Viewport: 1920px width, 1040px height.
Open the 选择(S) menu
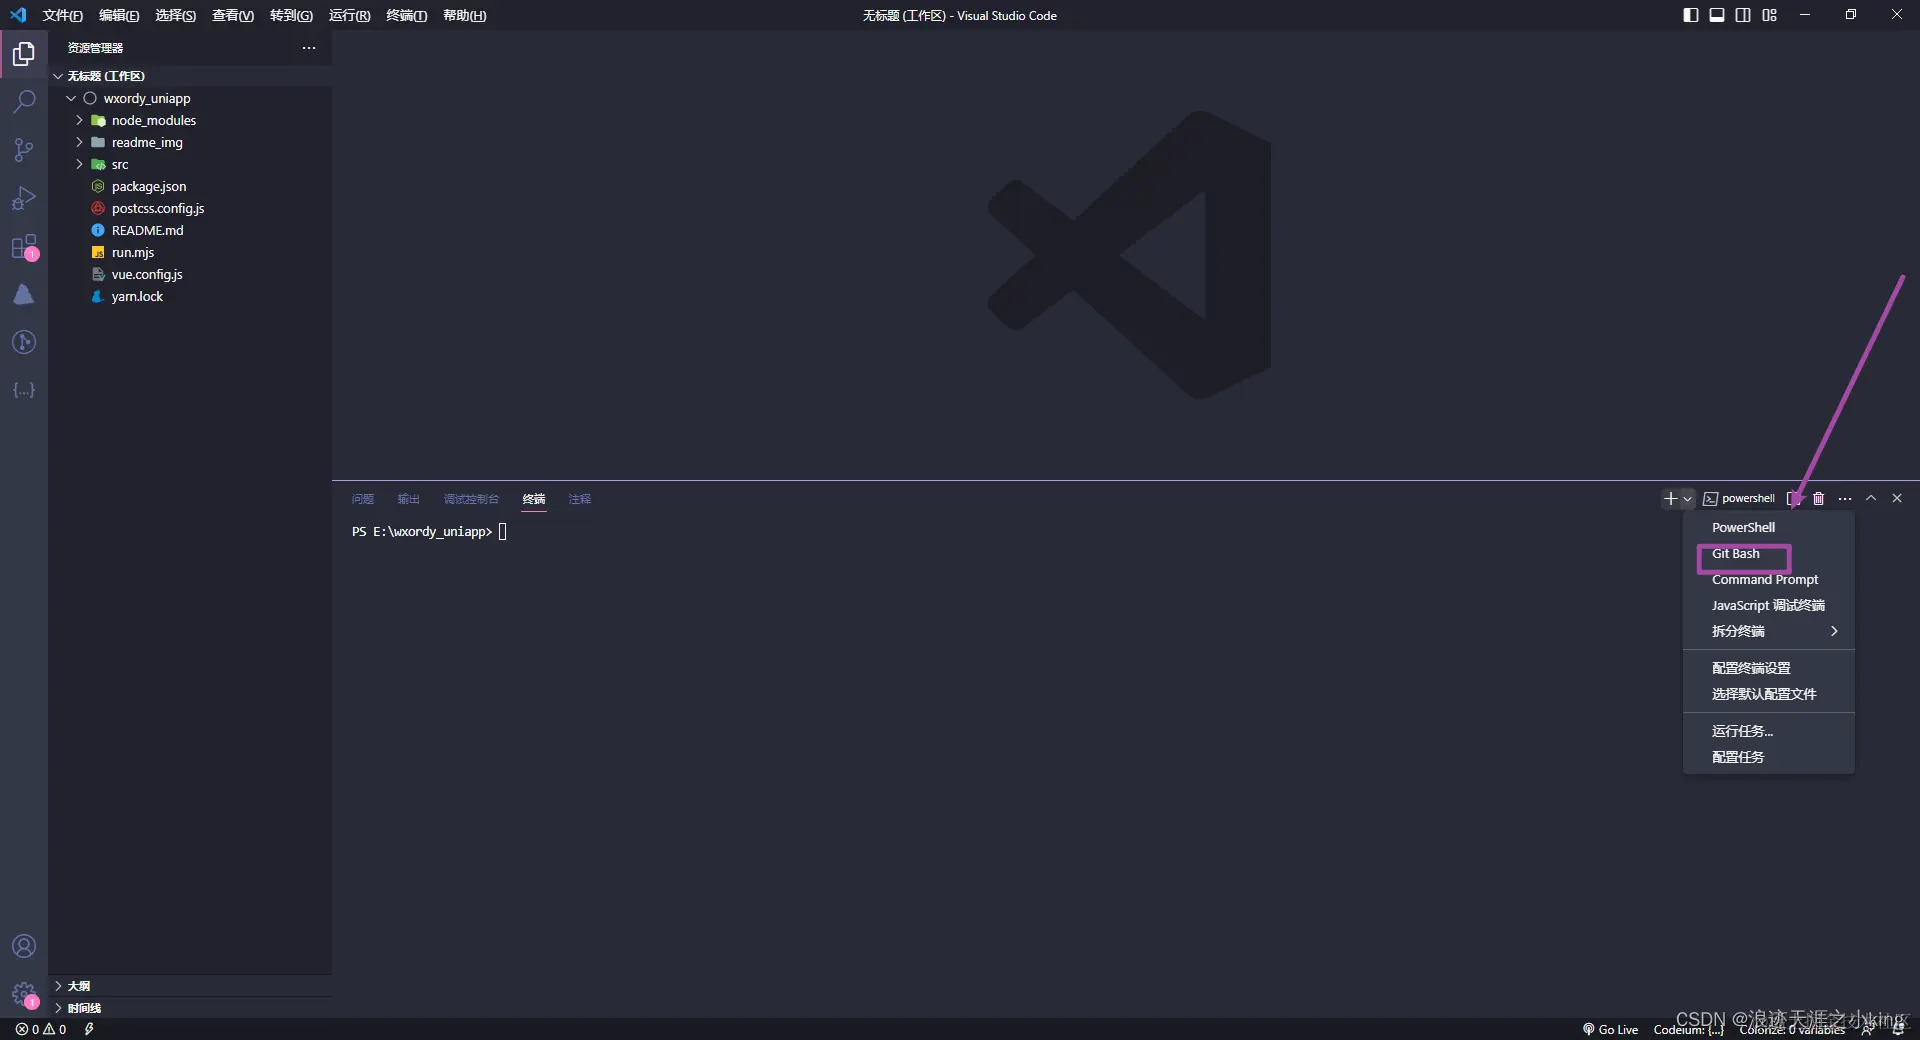click(x=175, y=15)
